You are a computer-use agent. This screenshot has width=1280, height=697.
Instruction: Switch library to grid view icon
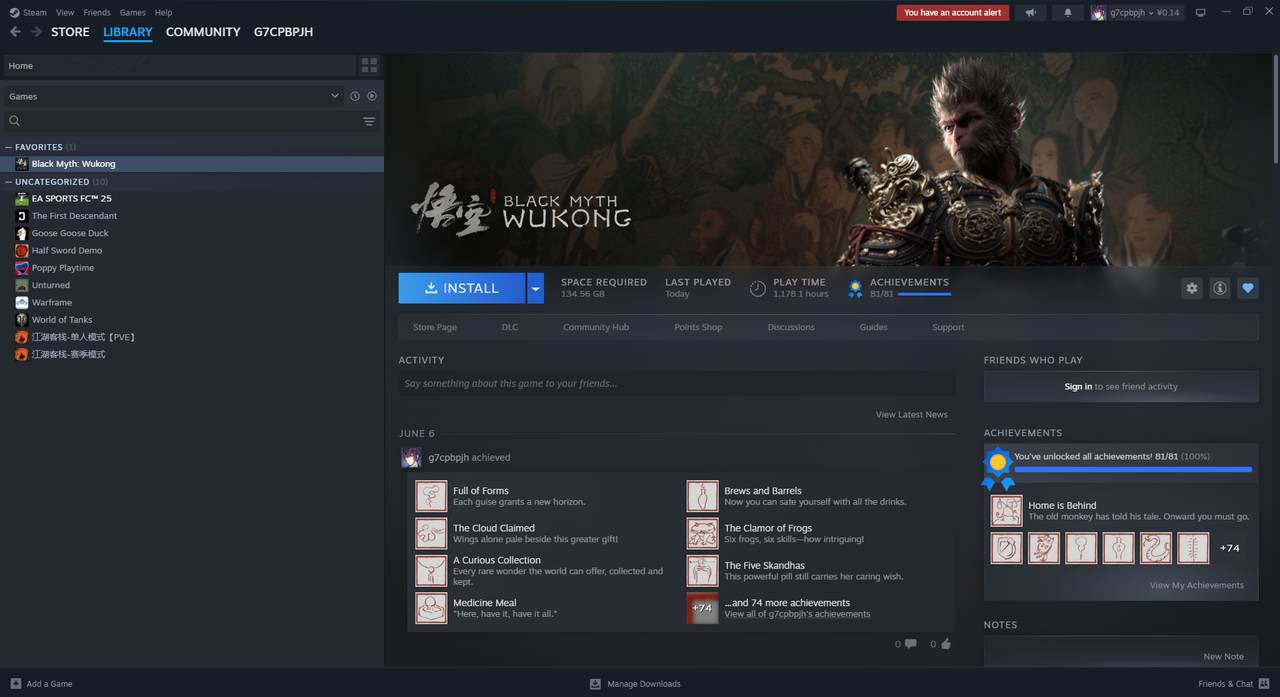tap(369, 66)
